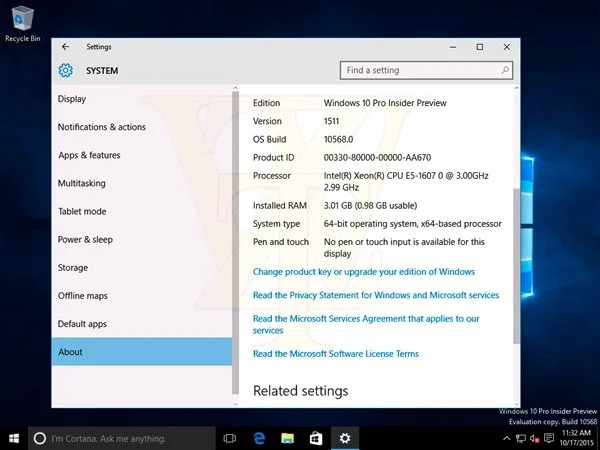The height and width of the screenshot is (450, 600).
Task: Click Windows 10 Pro Insider Preview edition text
Action: pos(385,103)
